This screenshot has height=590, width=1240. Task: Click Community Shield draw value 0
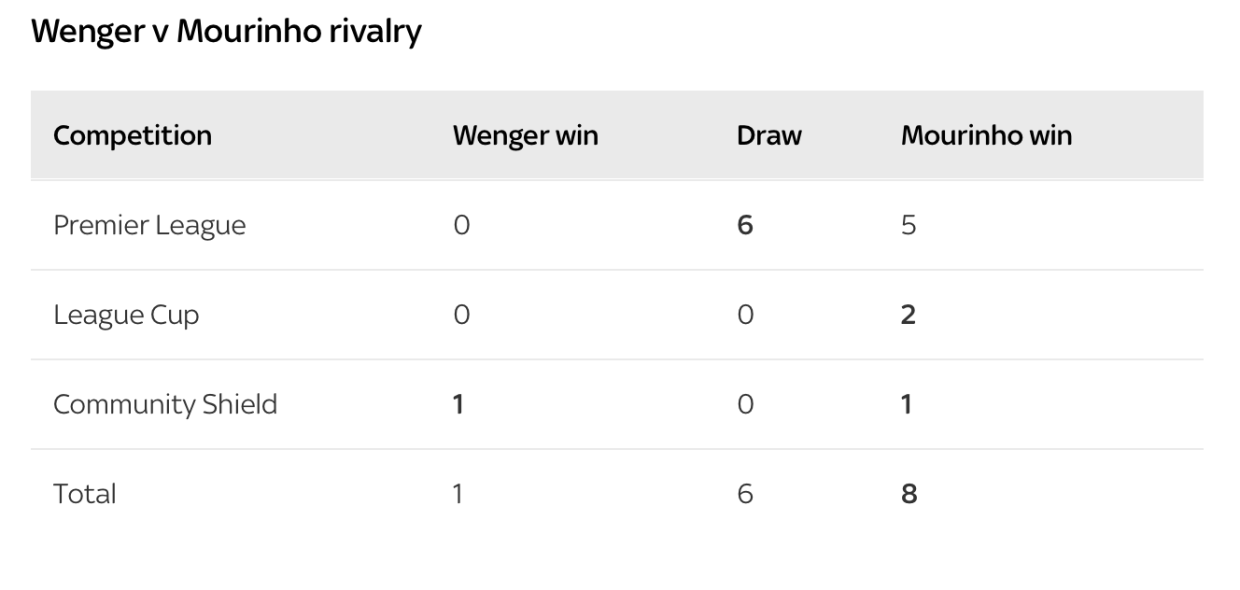point(745,405)
